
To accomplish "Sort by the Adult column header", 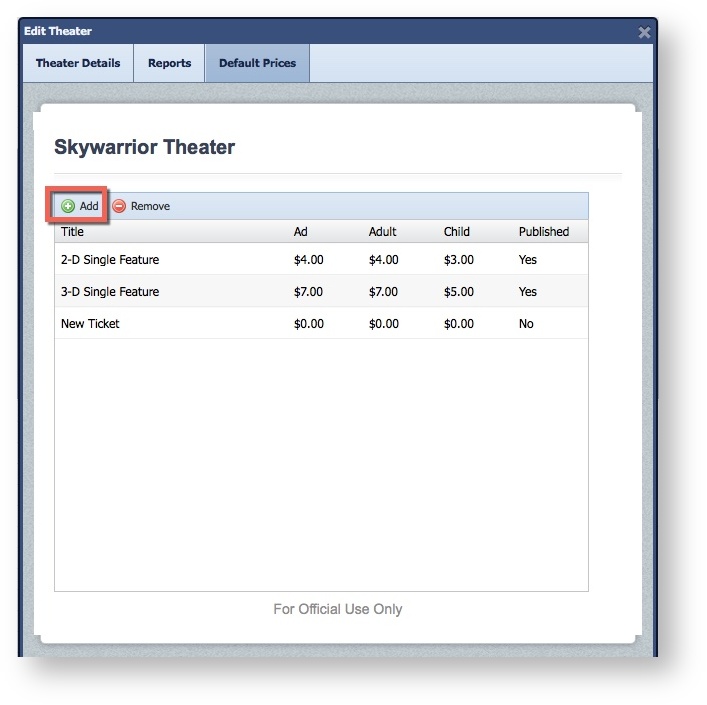I will pyautogui.click(x=382, y=232).
